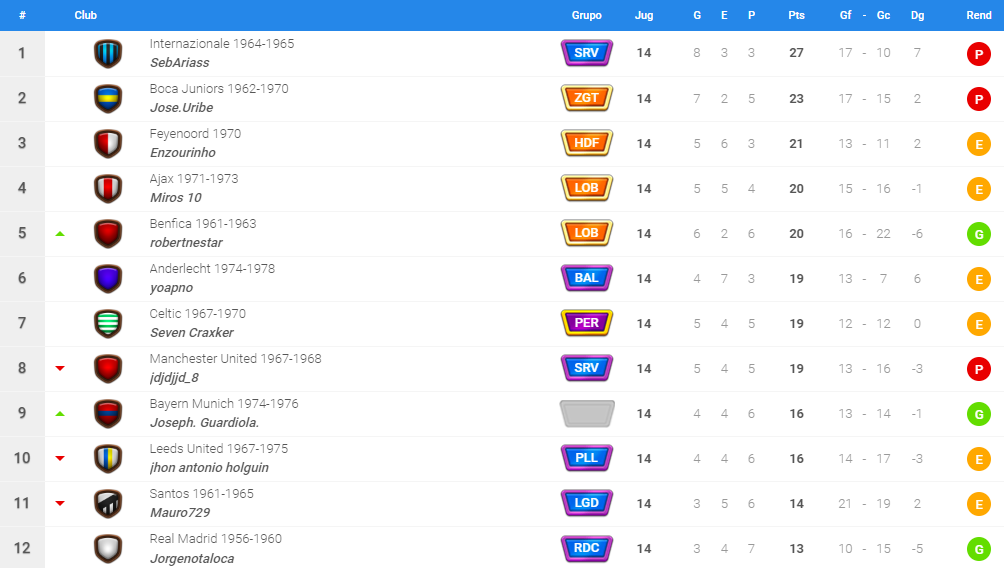Screen dimensions: 1004x568
Task: Click the orange E result badge for Anderlecht
Action: tap(978, 279)
